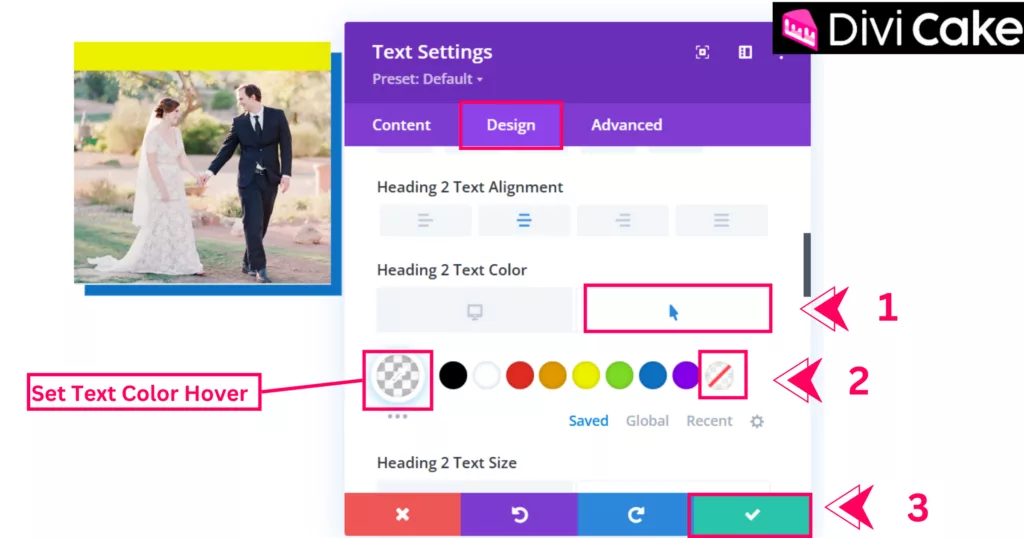Click the Heading 2 Text Size label
This screenshot has width=1024, height=538.
[447, 462]
